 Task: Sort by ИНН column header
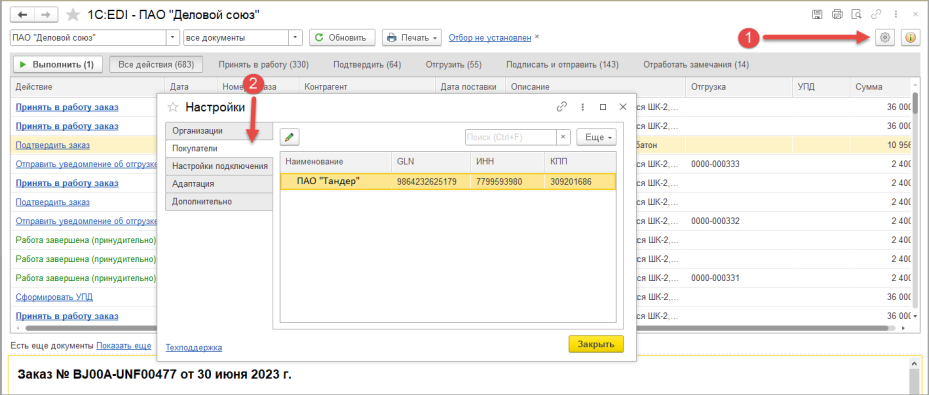(507, 162)
